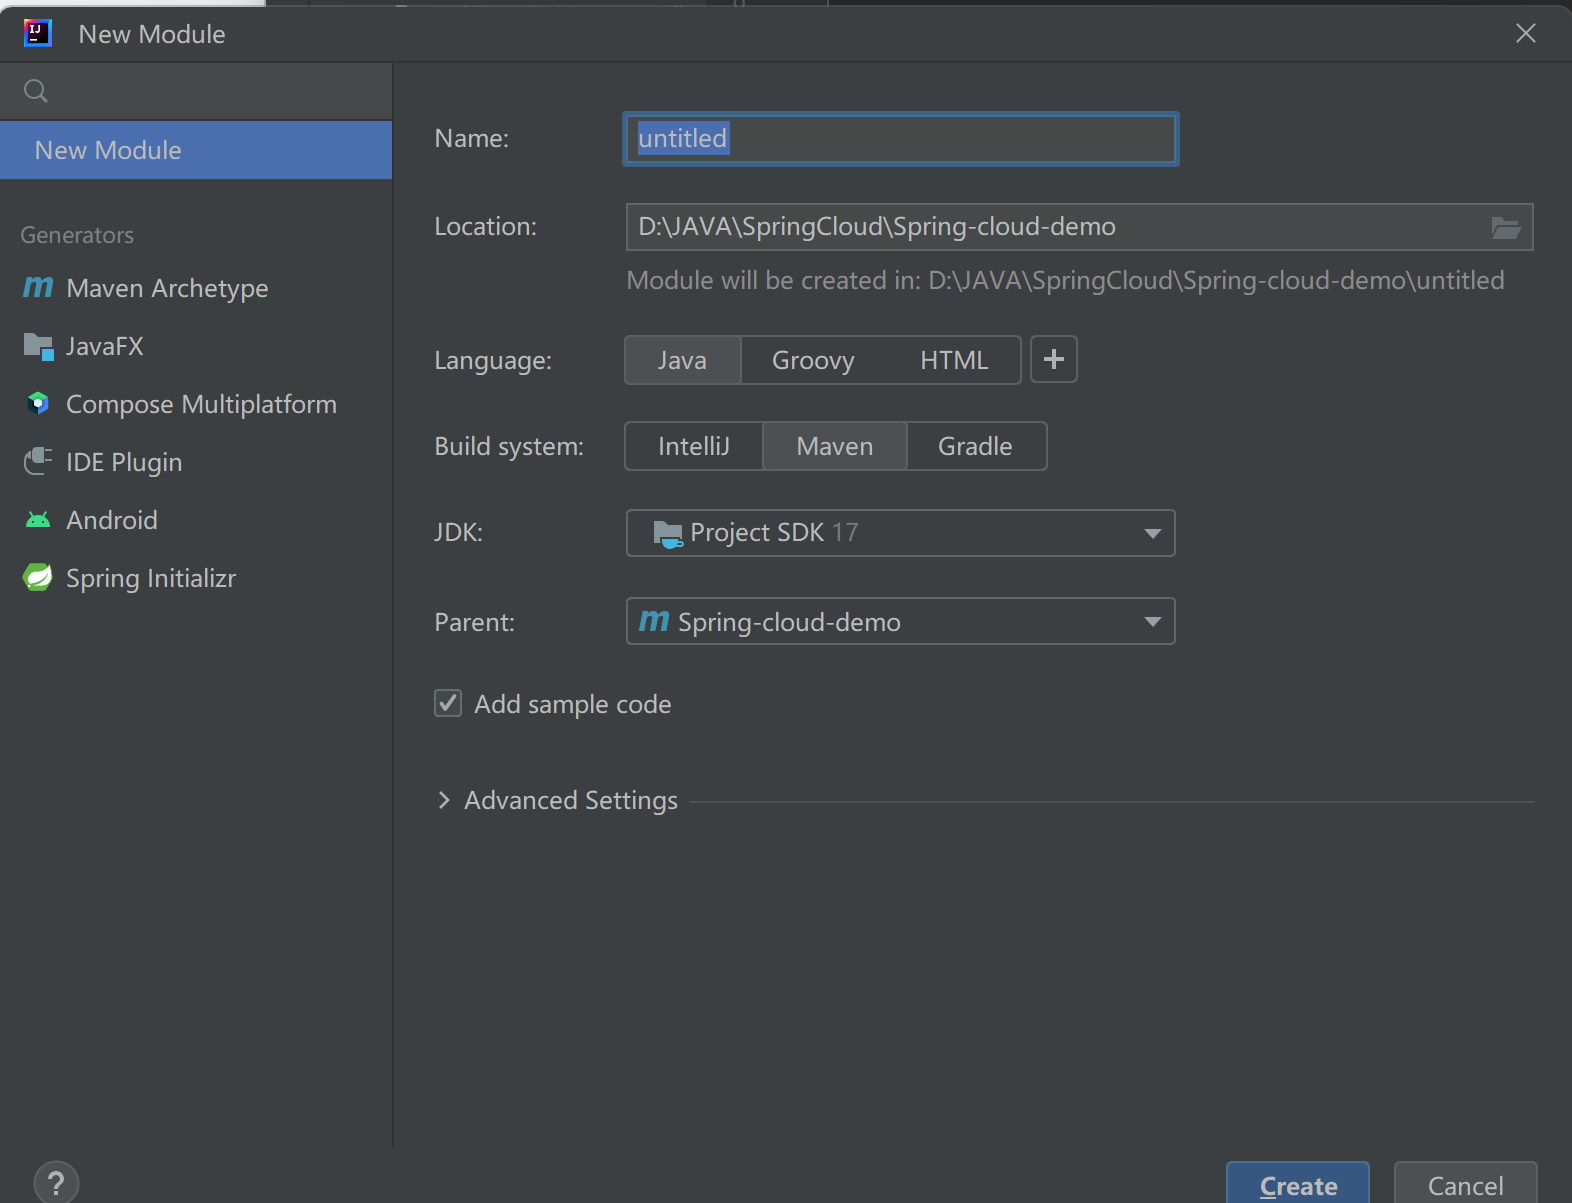The height and width of the screenshot is (1203, 1572).
Task: Select Android generator
Action: [x=196, y=520]
